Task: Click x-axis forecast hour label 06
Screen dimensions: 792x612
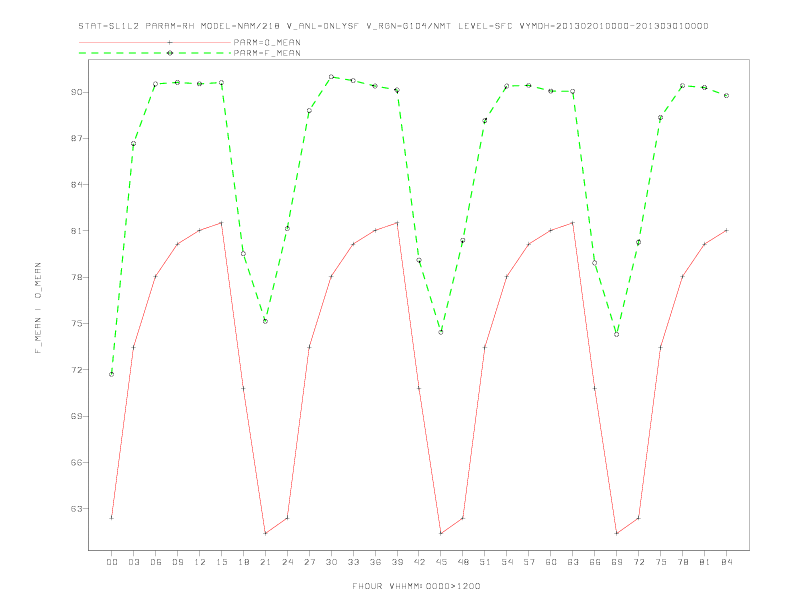Action: (x=156, y=562)
